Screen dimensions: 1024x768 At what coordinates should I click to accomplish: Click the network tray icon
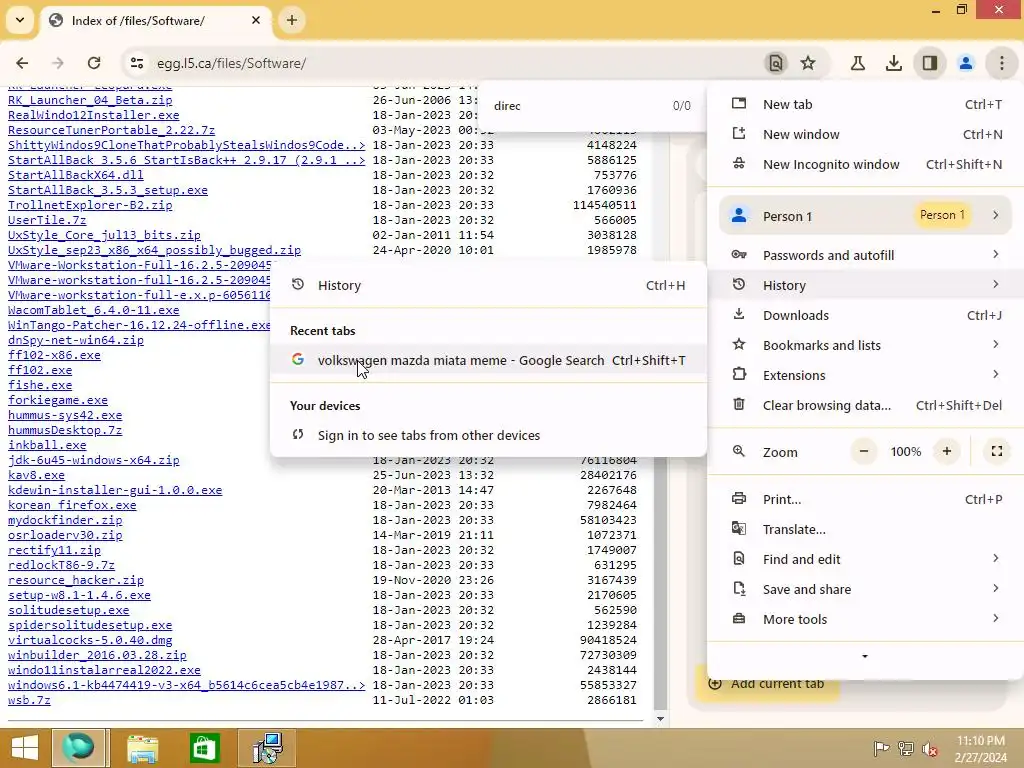[906, 748]
